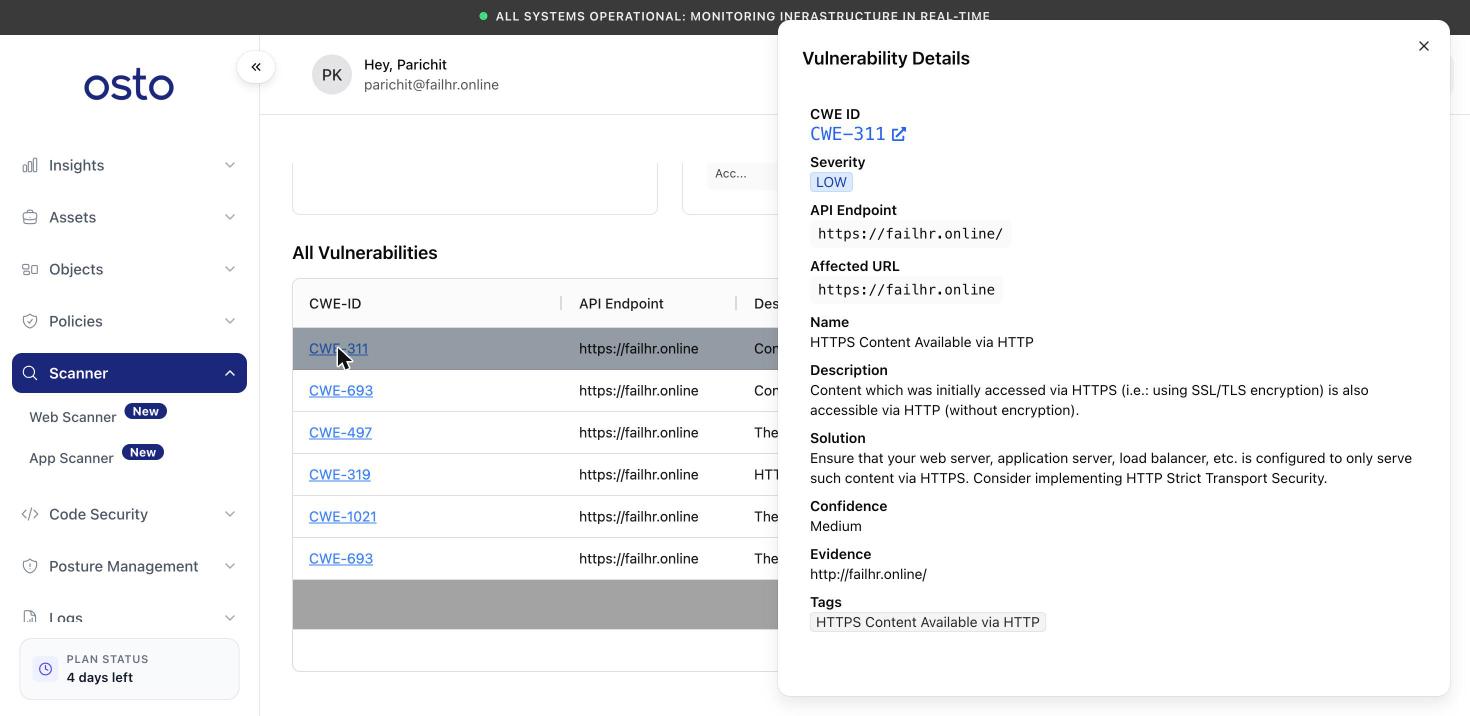Click Plan Status 4 days left card

(x=129, y=669)
